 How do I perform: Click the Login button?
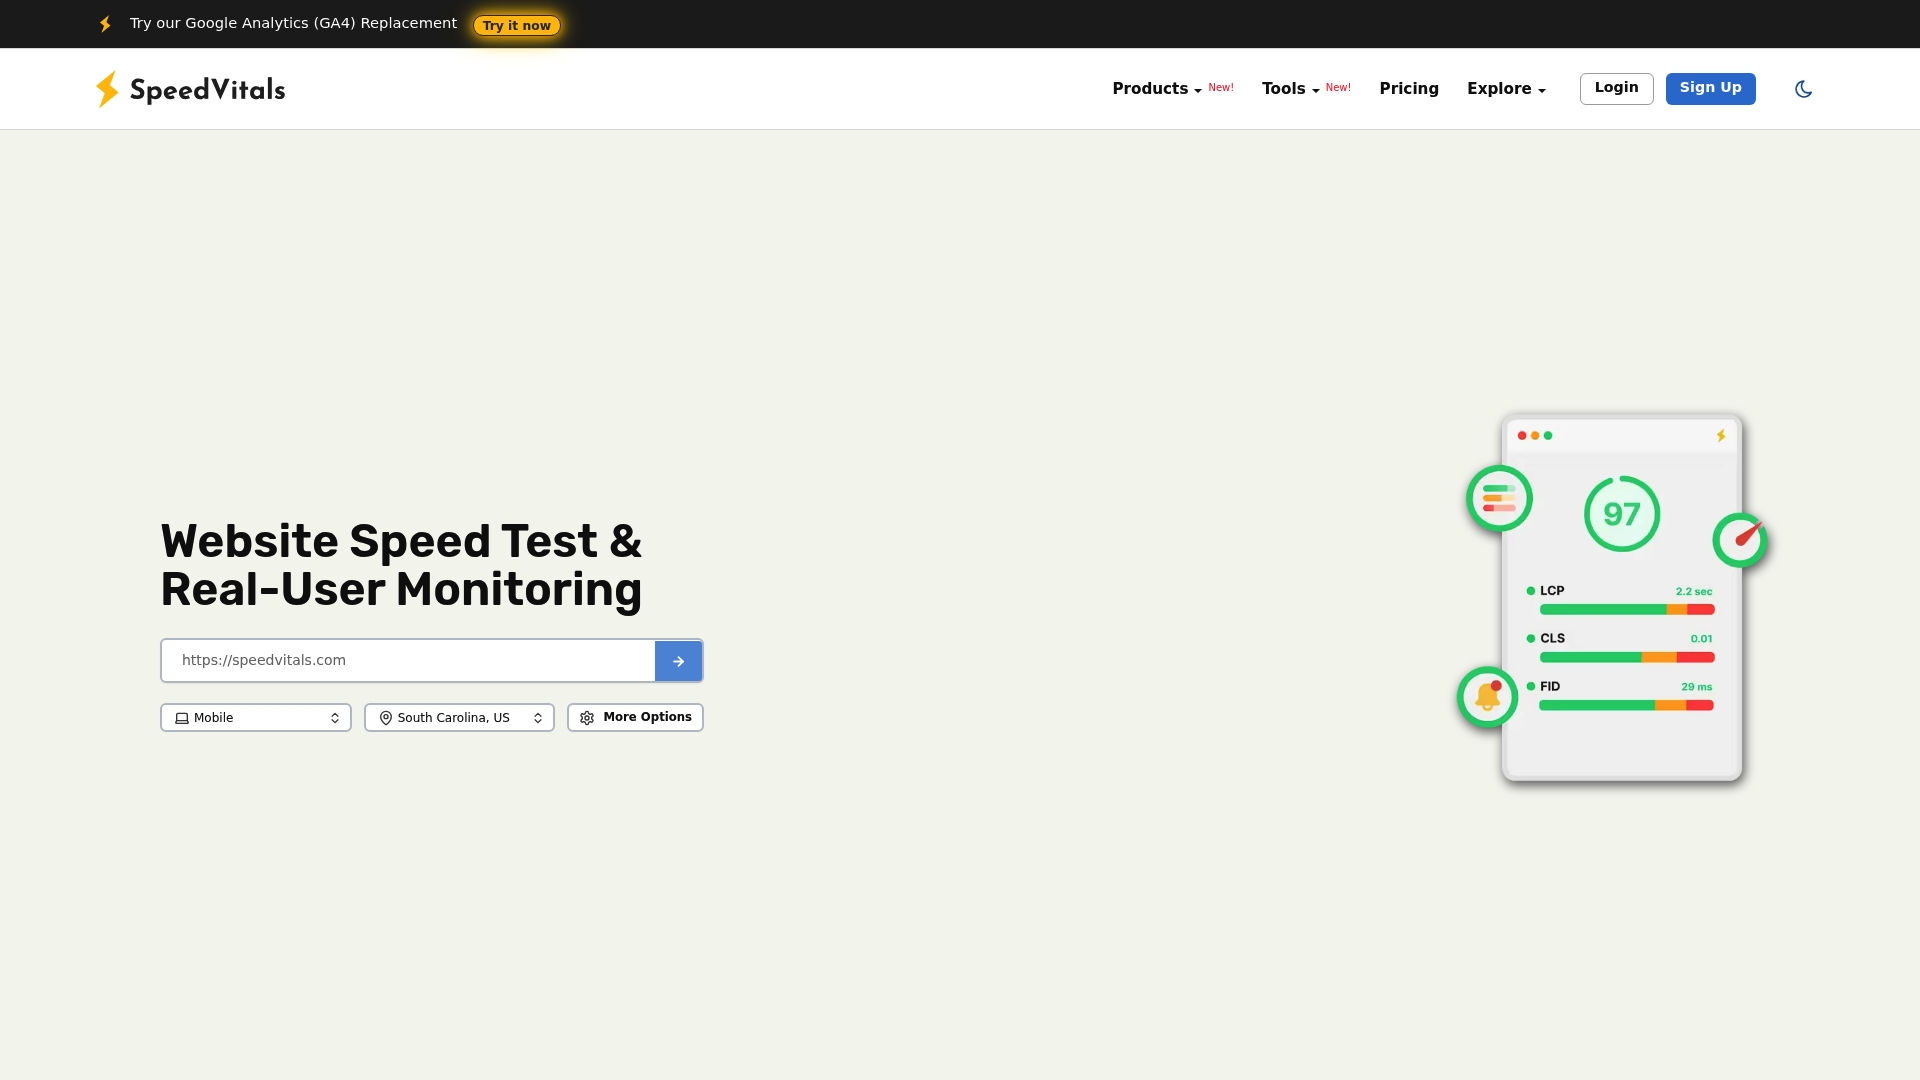click(1616, 88)
